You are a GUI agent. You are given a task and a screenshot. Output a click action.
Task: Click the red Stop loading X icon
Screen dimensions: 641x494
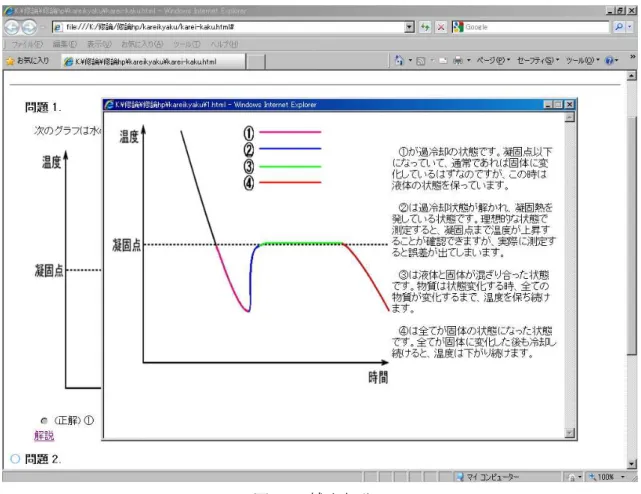(441, 27)
